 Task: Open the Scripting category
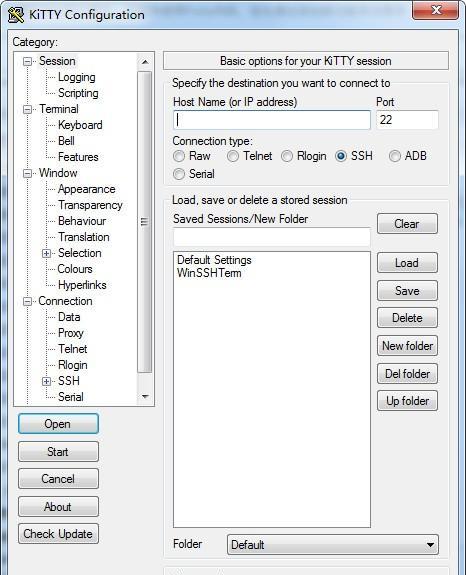78,93
